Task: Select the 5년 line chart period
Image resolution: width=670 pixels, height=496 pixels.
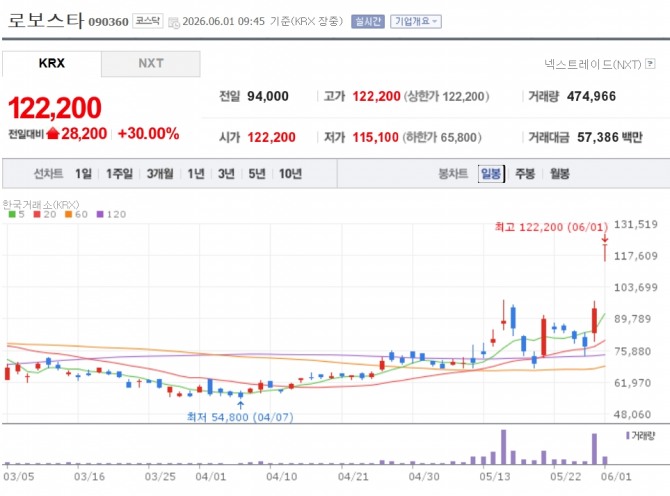Action: 257,173
